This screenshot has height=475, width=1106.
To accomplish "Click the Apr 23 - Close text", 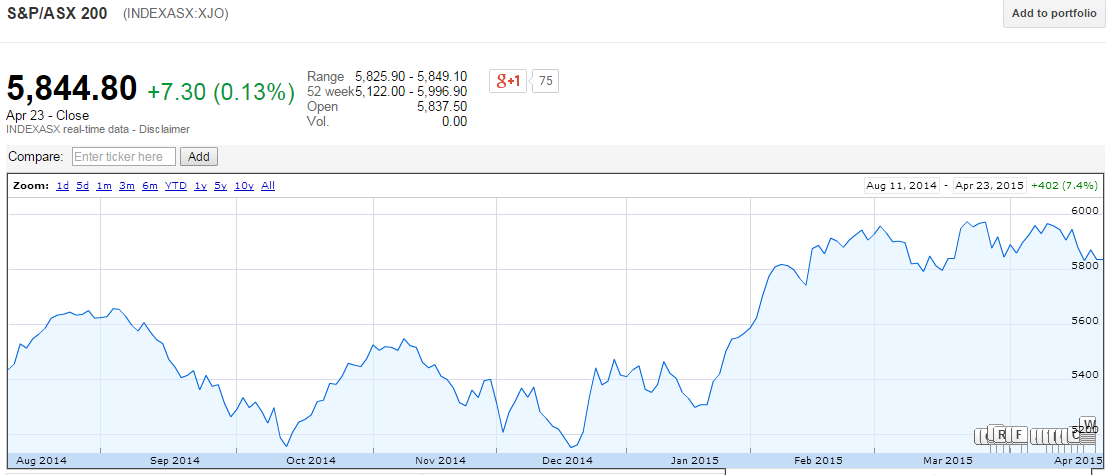I will [47, 115].
